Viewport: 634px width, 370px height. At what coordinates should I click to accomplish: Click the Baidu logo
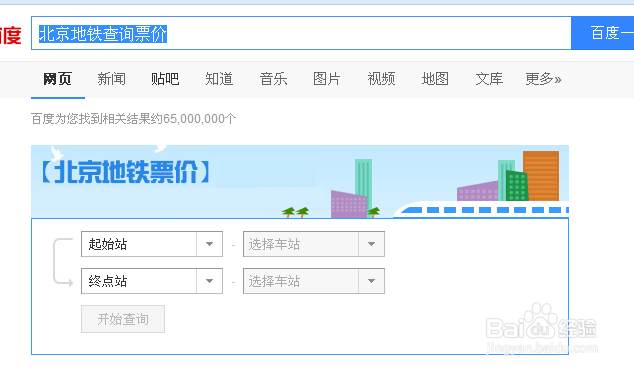pos(10,35)
